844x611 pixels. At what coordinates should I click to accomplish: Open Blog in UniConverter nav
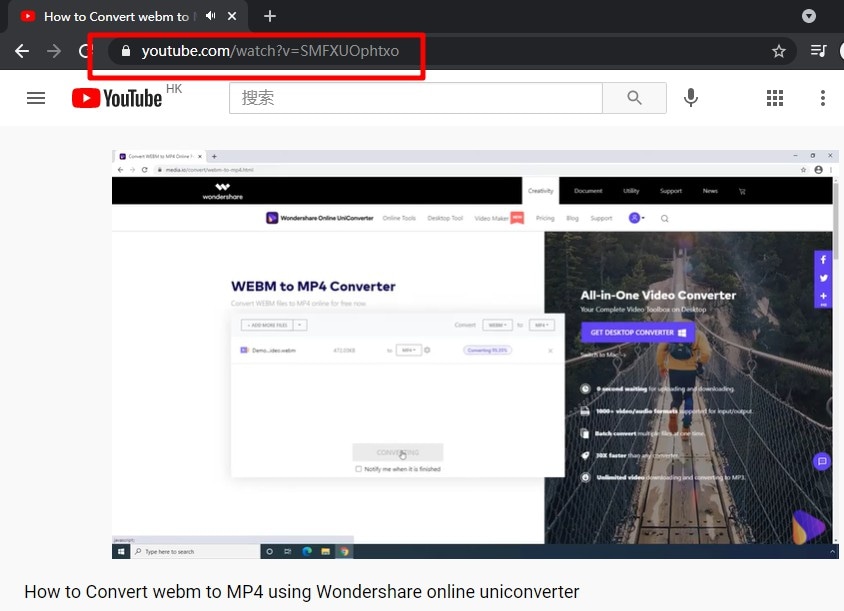(572, 218)
